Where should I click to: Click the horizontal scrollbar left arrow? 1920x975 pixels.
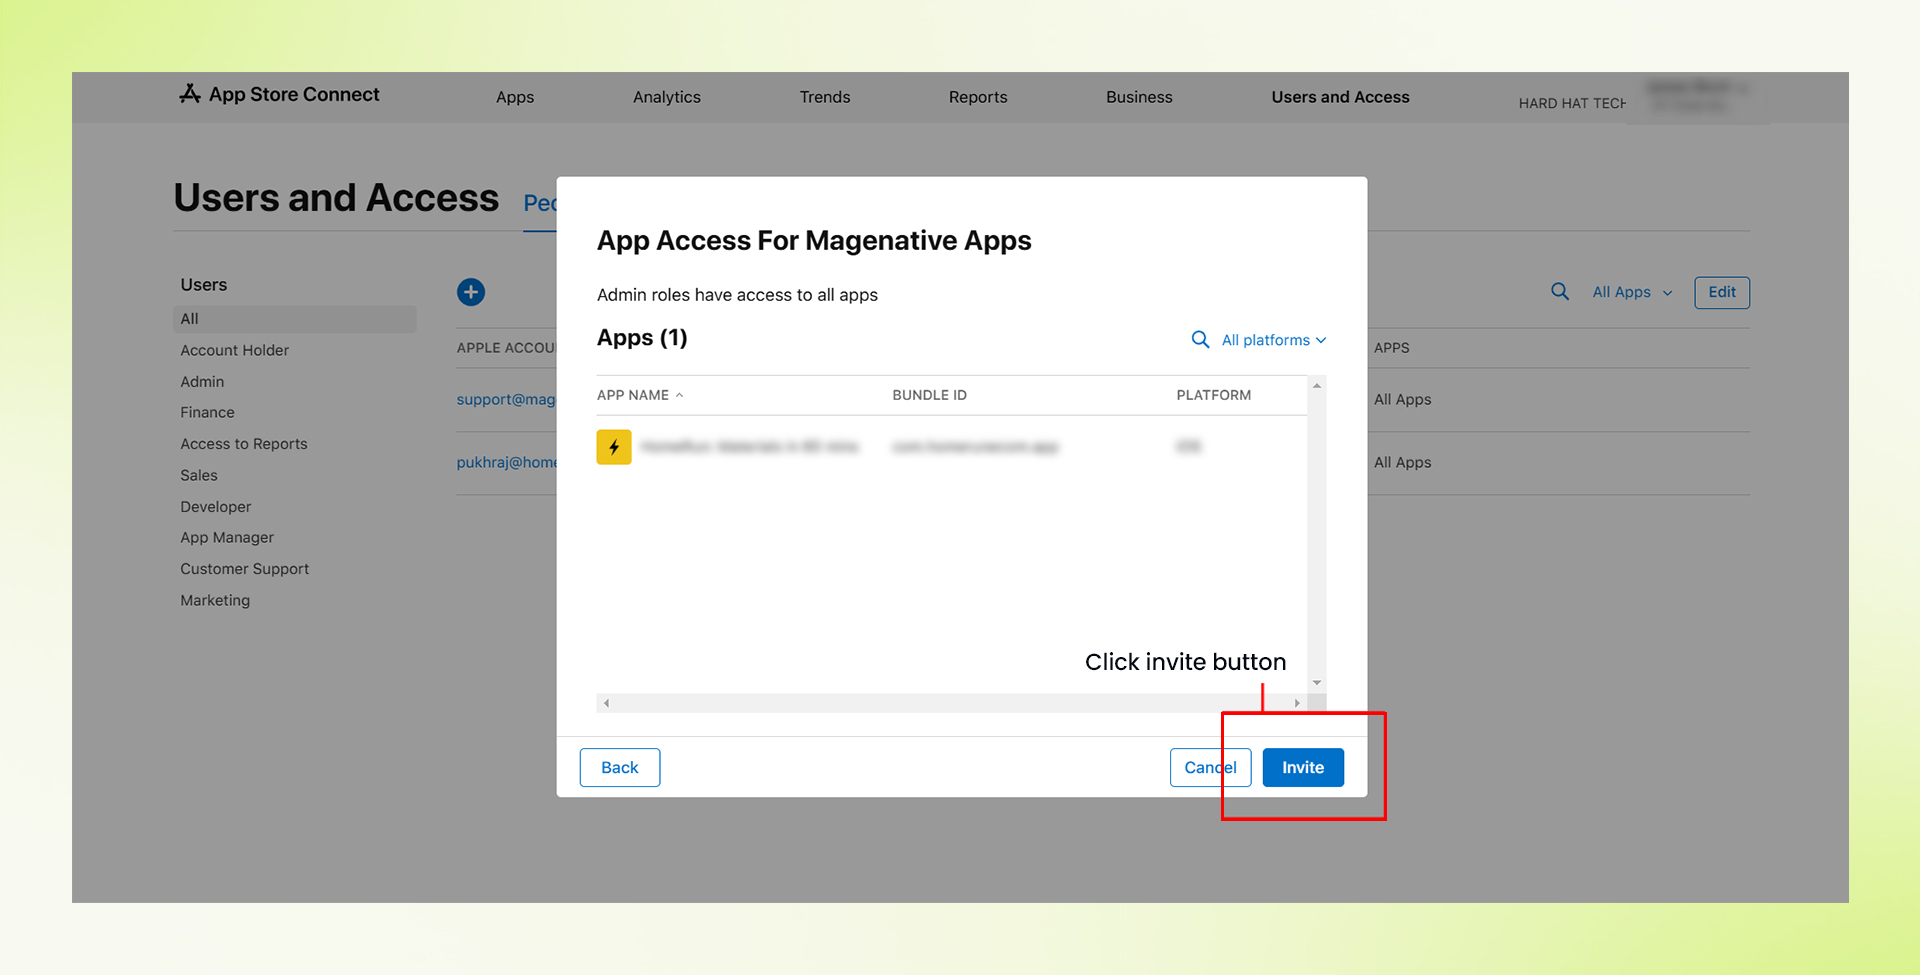[606, 703]
